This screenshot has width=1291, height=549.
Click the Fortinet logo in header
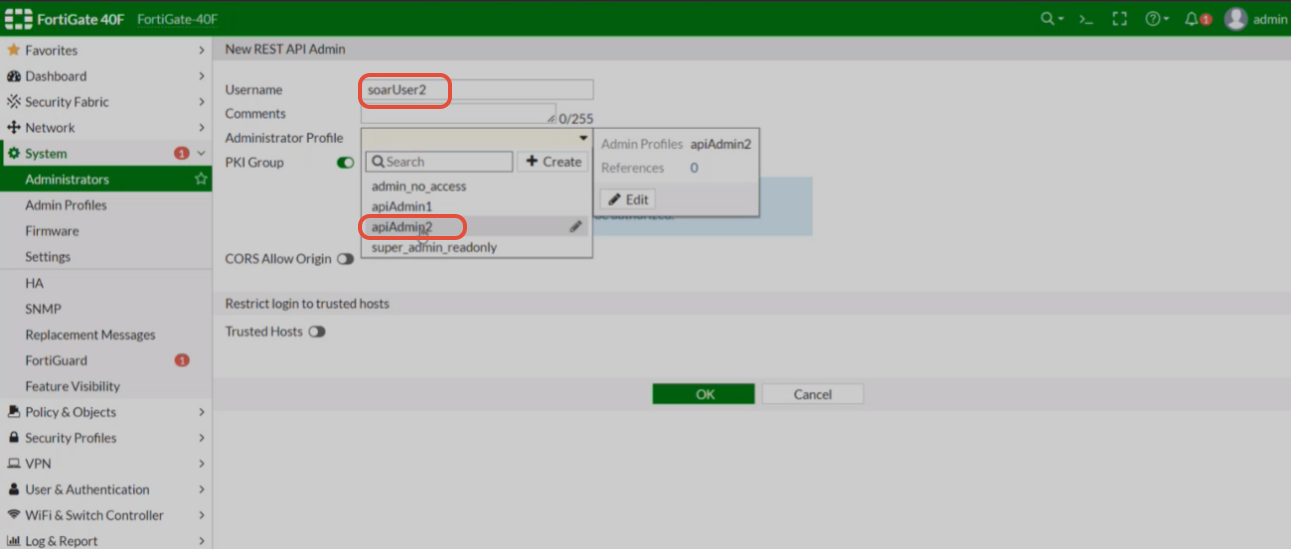point(19,19)
